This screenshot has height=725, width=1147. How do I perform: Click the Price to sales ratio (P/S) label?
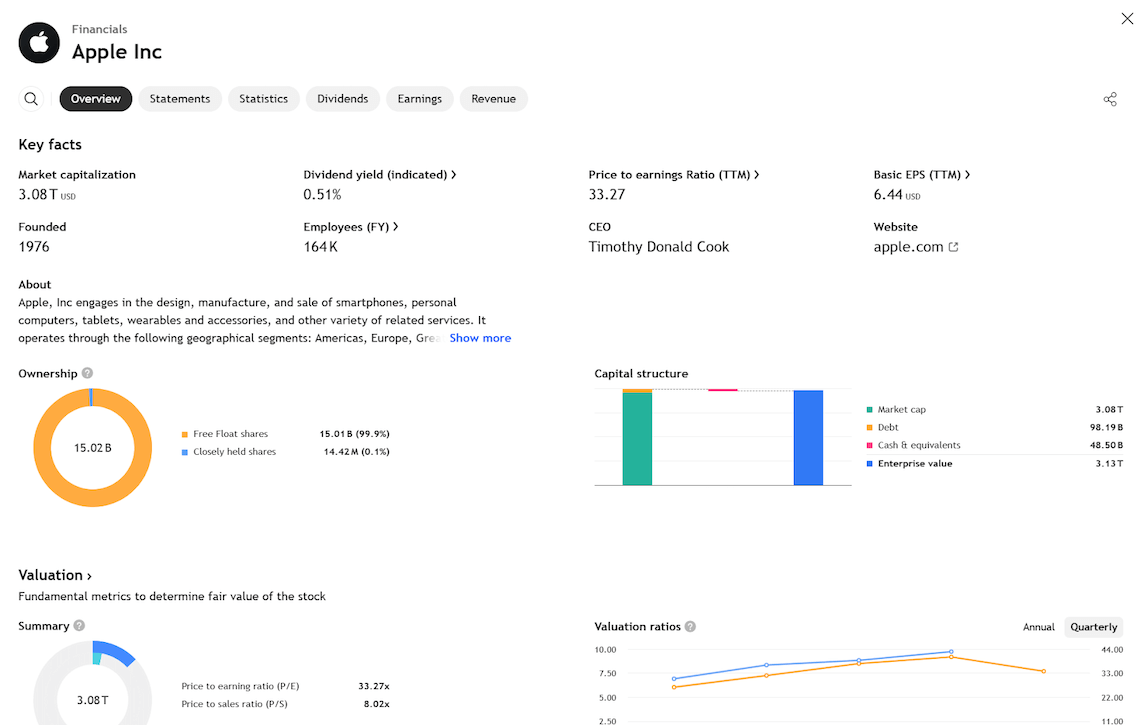point(235,704)
